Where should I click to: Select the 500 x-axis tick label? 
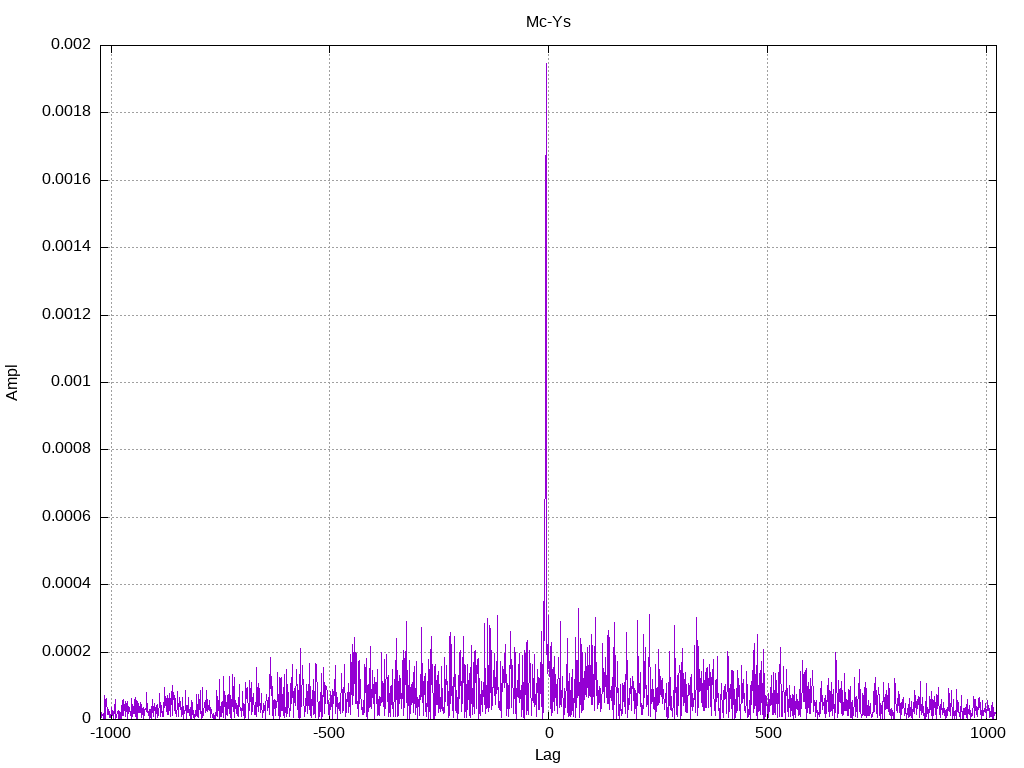(767, 733)
